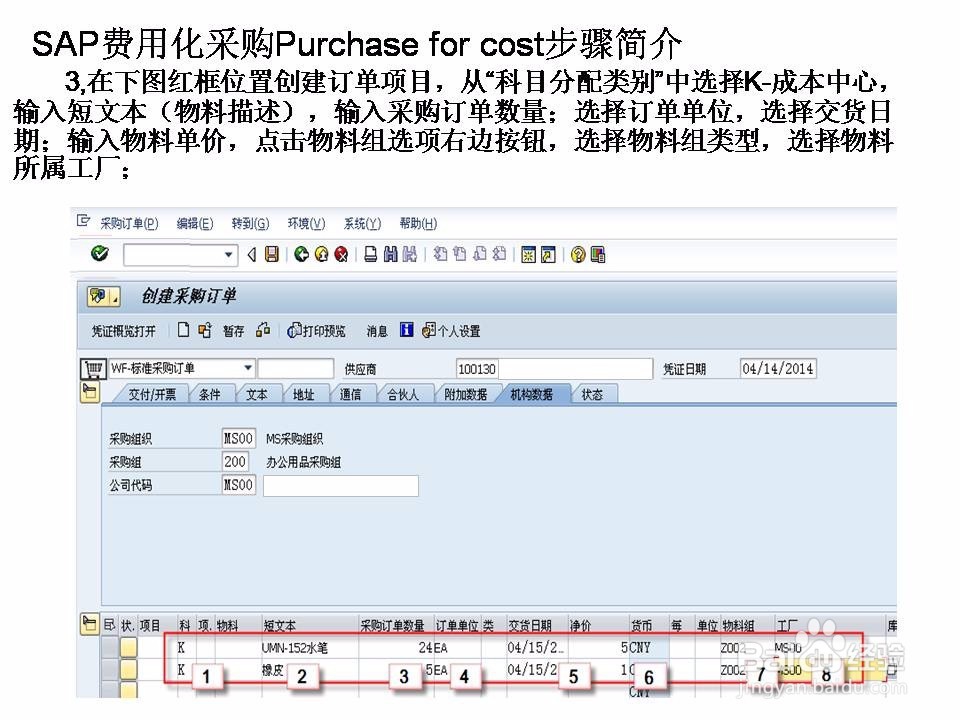Click the yellow Help question mark icon

click(x=577, y=255)
